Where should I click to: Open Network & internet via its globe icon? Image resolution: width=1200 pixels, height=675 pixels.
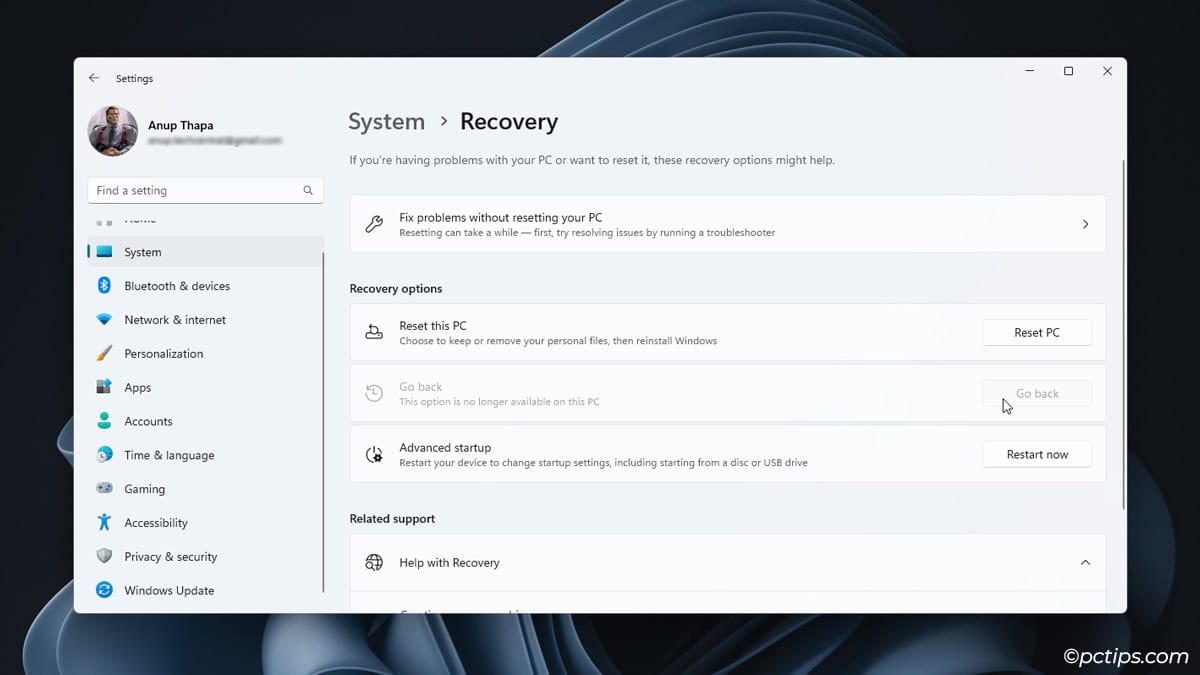pos(103,320)
